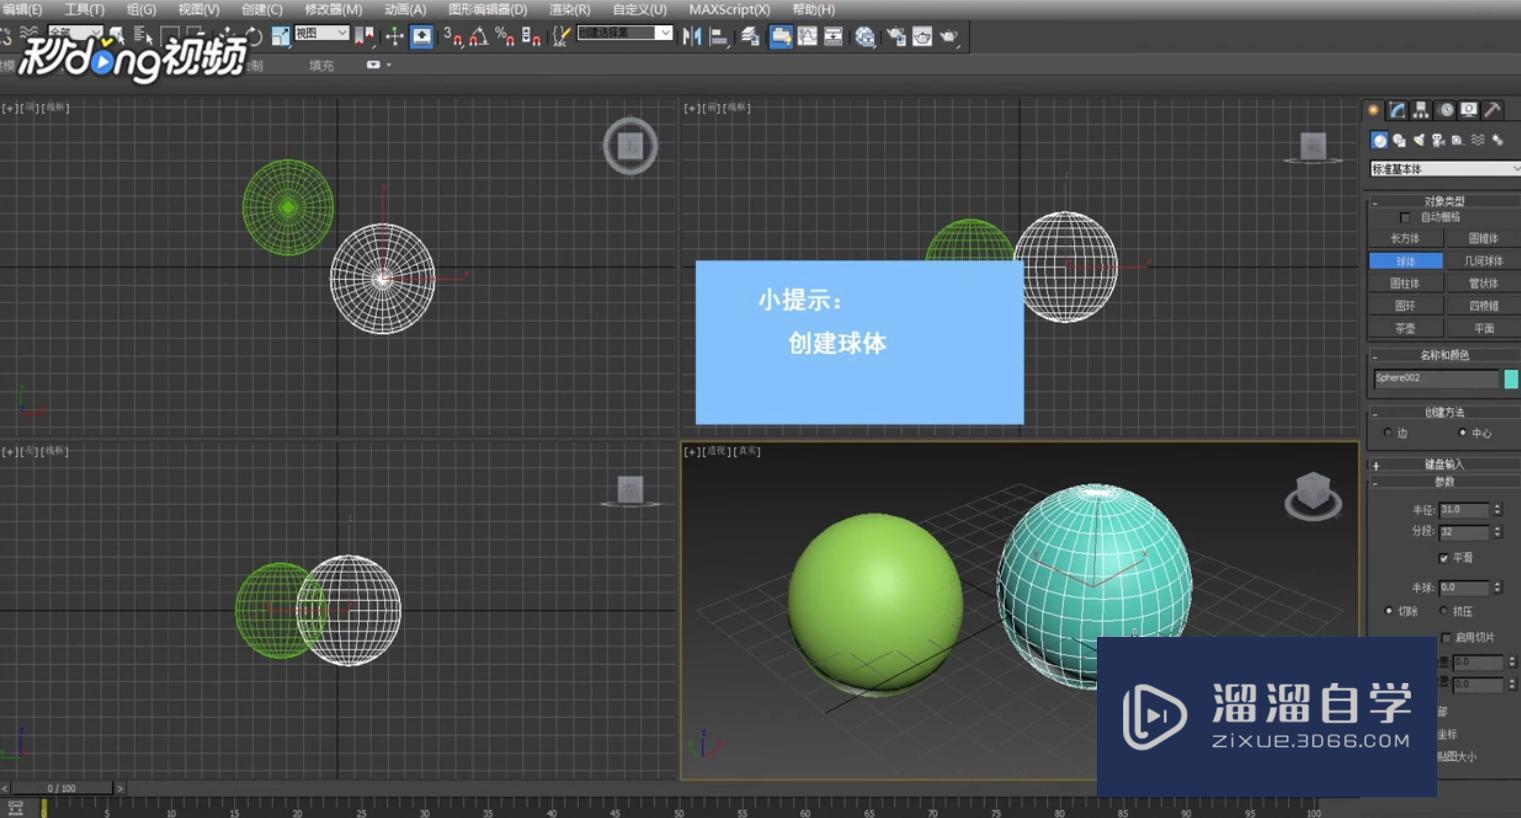
Task: Click the Sphere002 object color swatch
Action: pos(1510,379)
